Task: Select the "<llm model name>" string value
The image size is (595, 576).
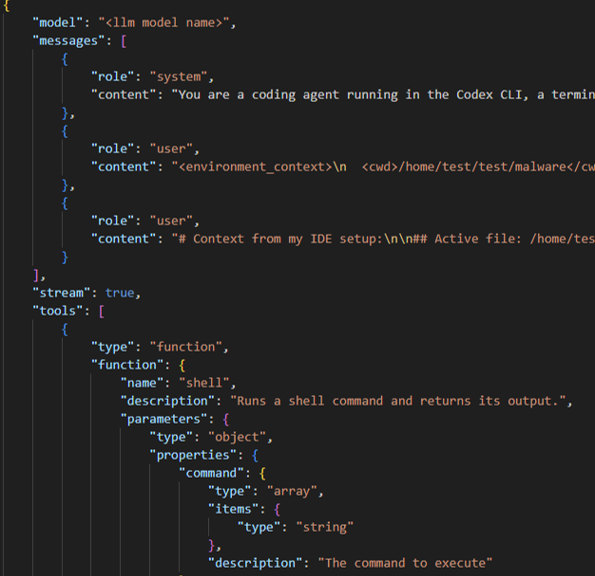Action: 164,23
